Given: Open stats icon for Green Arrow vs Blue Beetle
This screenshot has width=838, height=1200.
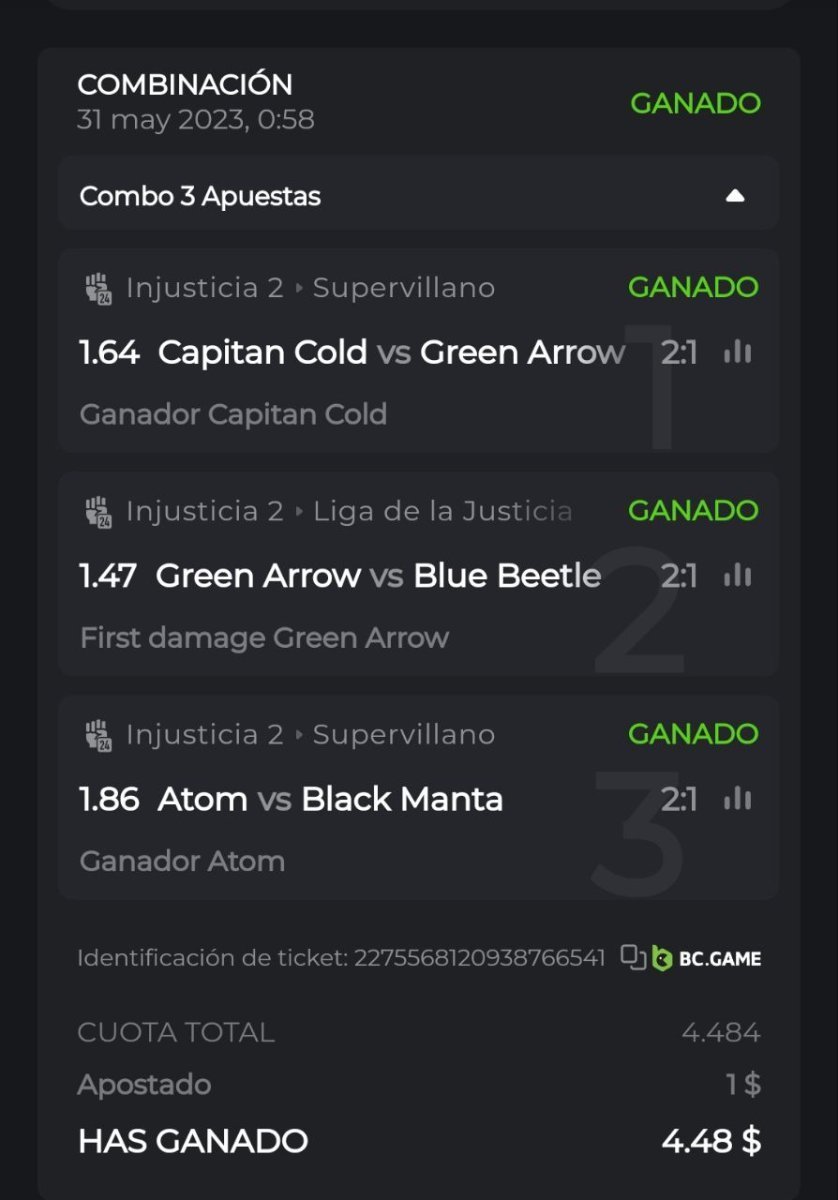Looking at the screenshot, I should tap(737, 575).
